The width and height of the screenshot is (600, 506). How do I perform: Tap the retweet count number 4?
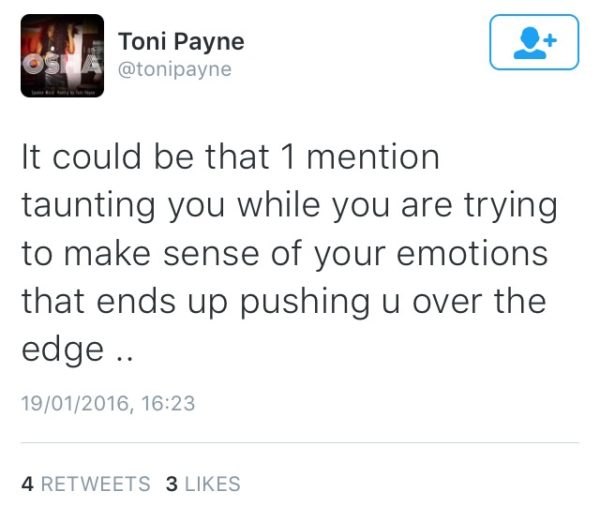(28, 483)
